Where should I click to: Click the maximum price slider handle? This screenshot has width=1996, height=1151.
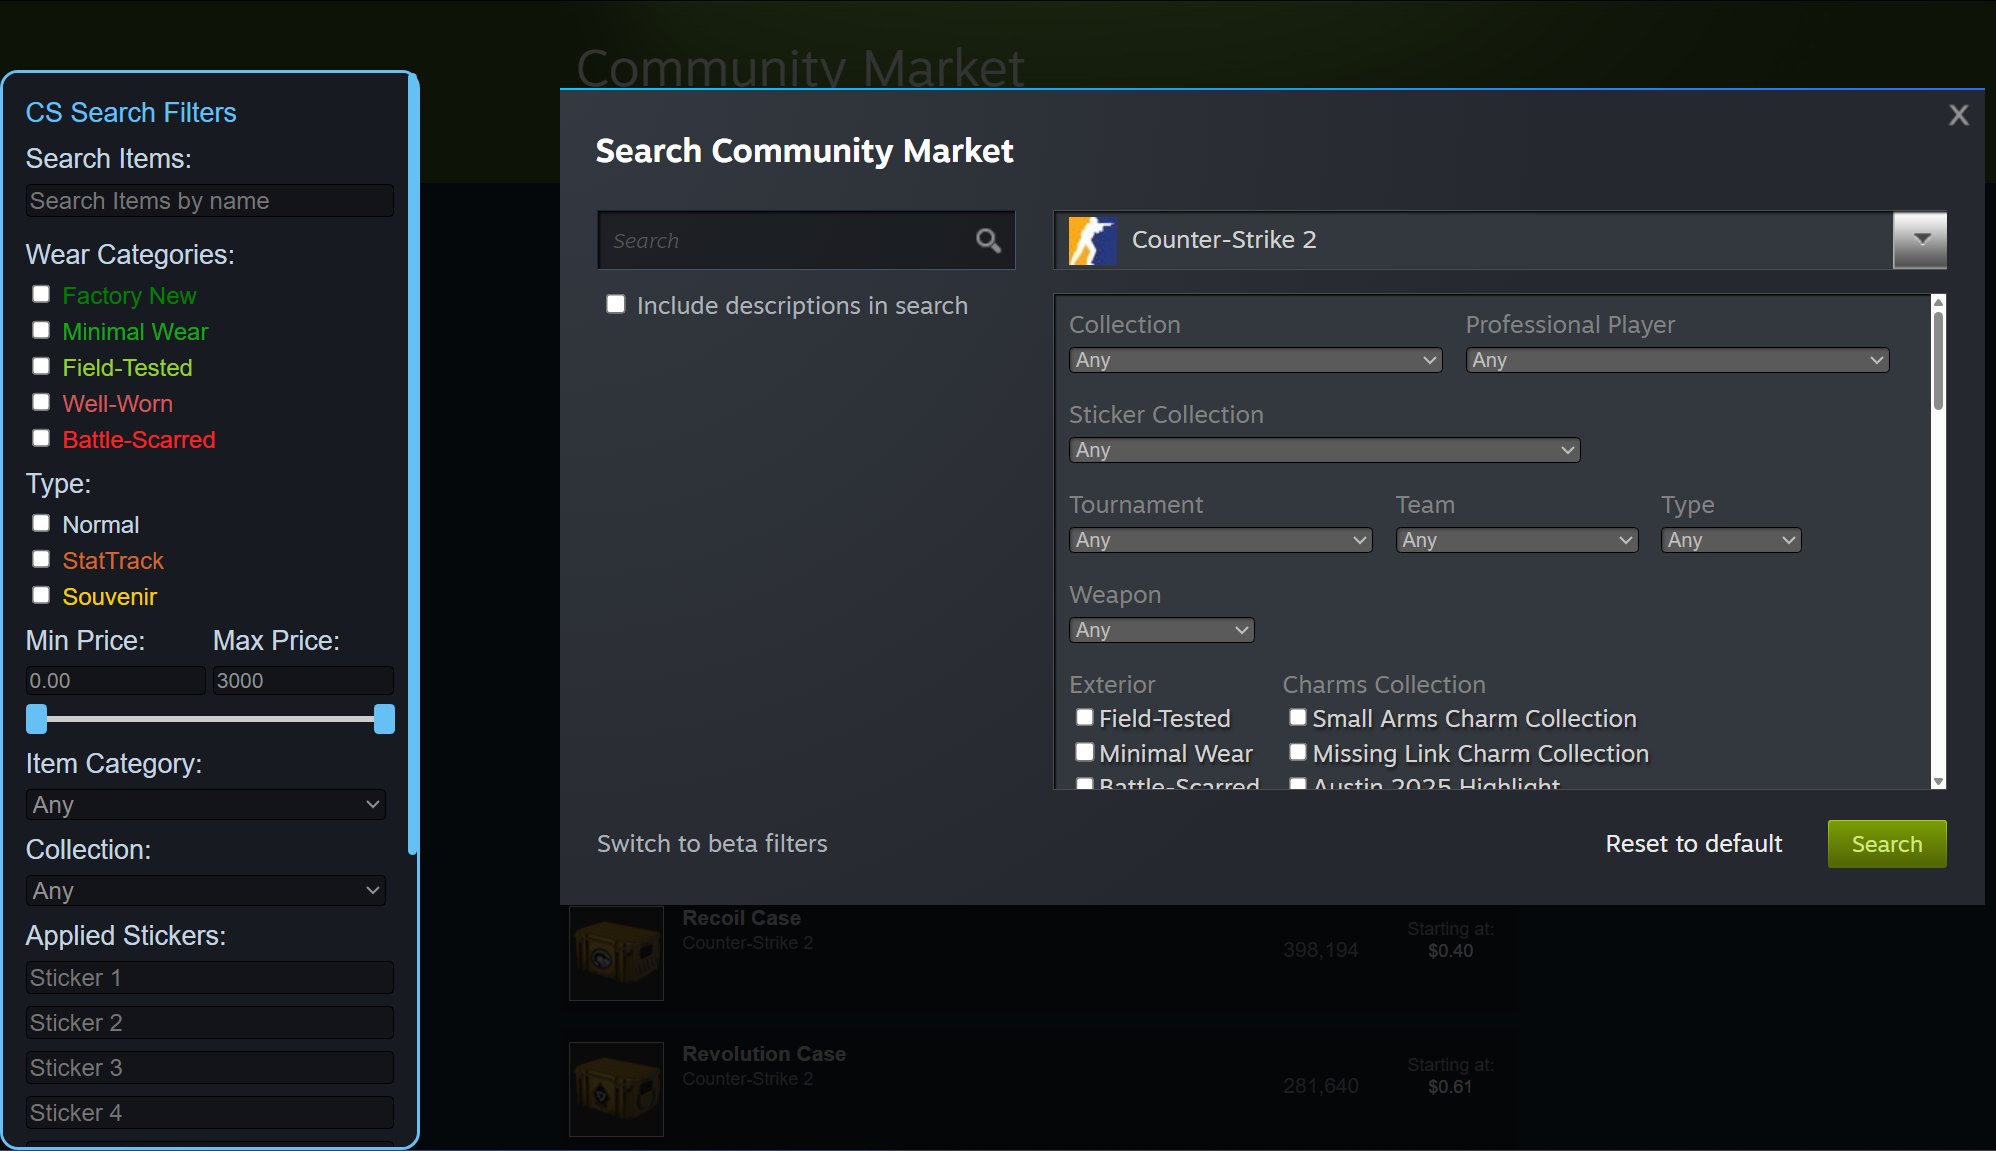coord(384,719)
